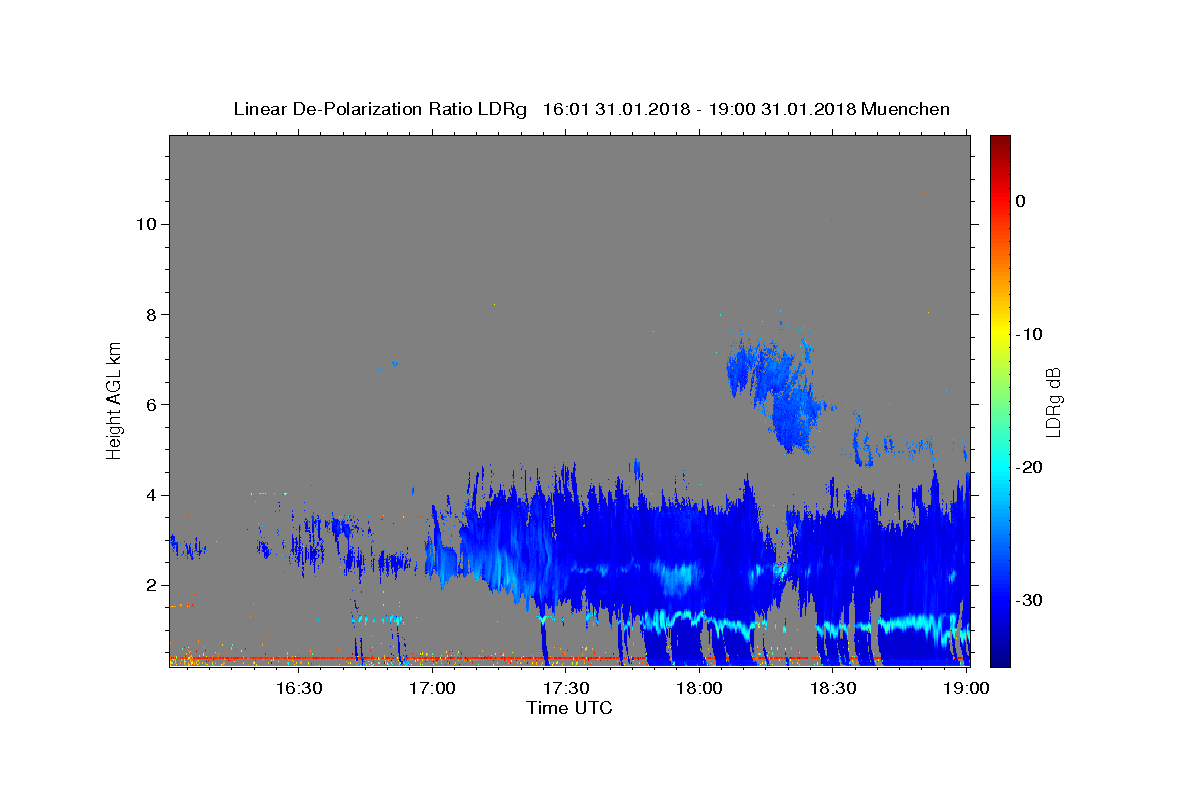
Task: Click the yellow section of the colorbar
Action: [x=1000, y=330]
